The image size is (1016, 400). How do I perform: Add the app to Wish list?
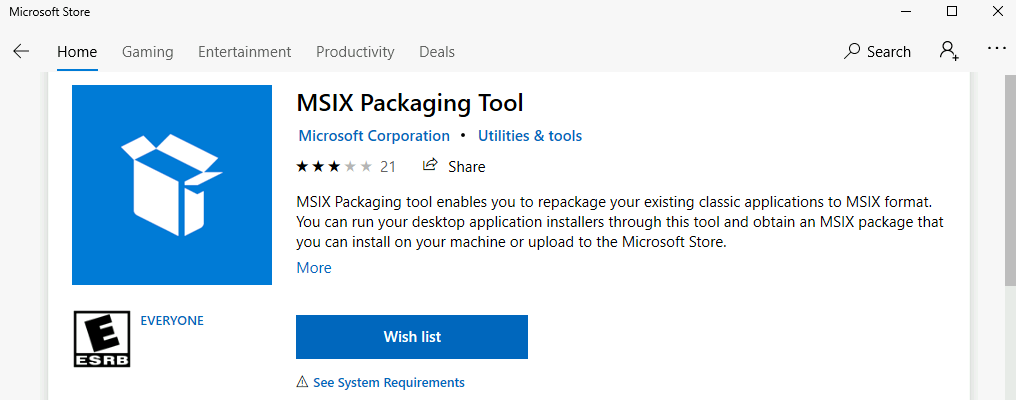point(412,336)
